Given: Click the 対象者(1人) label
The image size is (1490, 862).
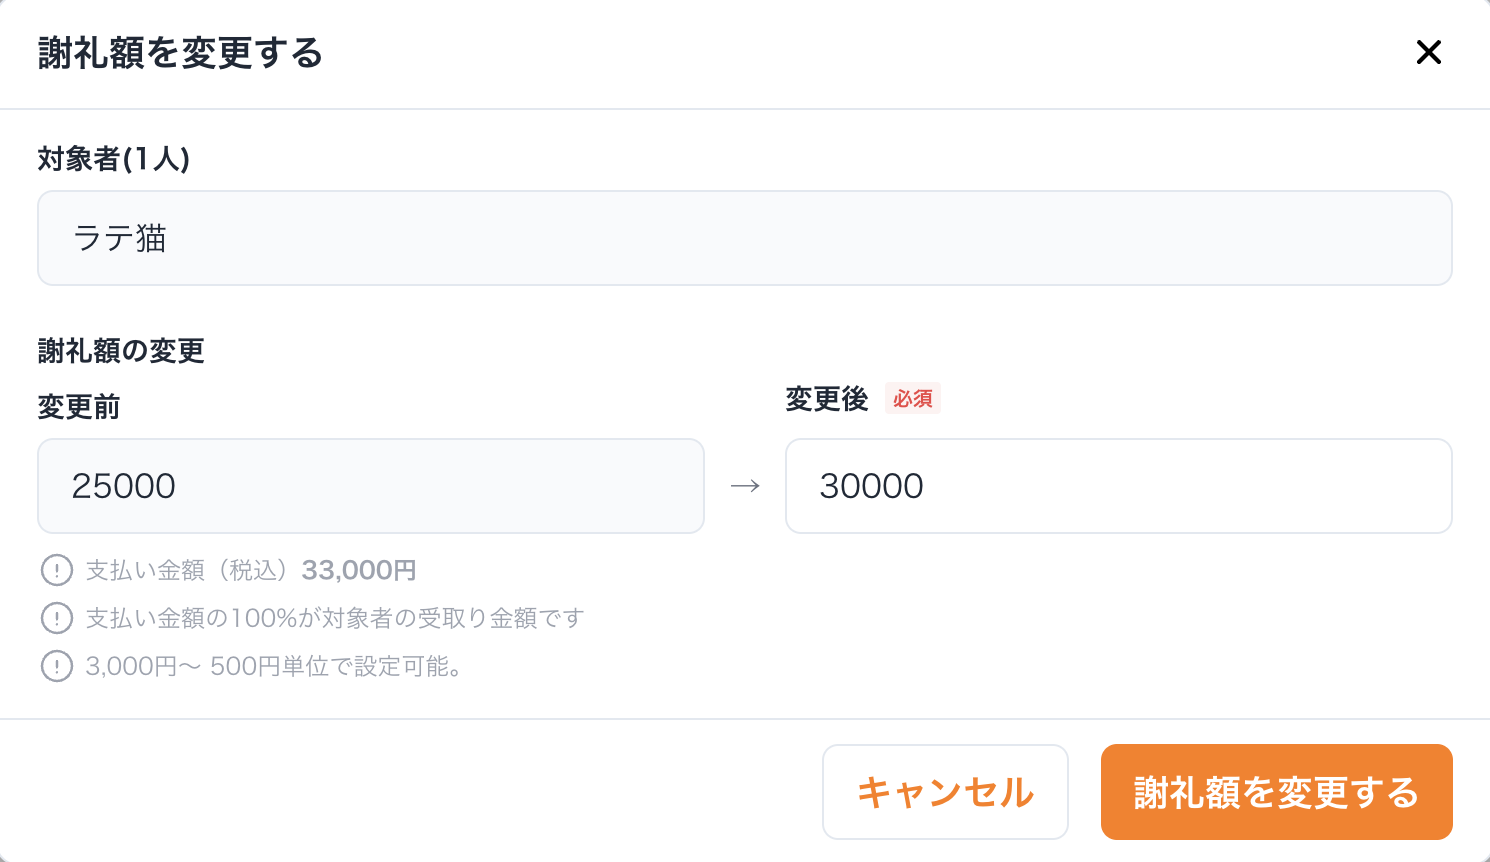Looking at the screenshot, I should pos(114,159).
